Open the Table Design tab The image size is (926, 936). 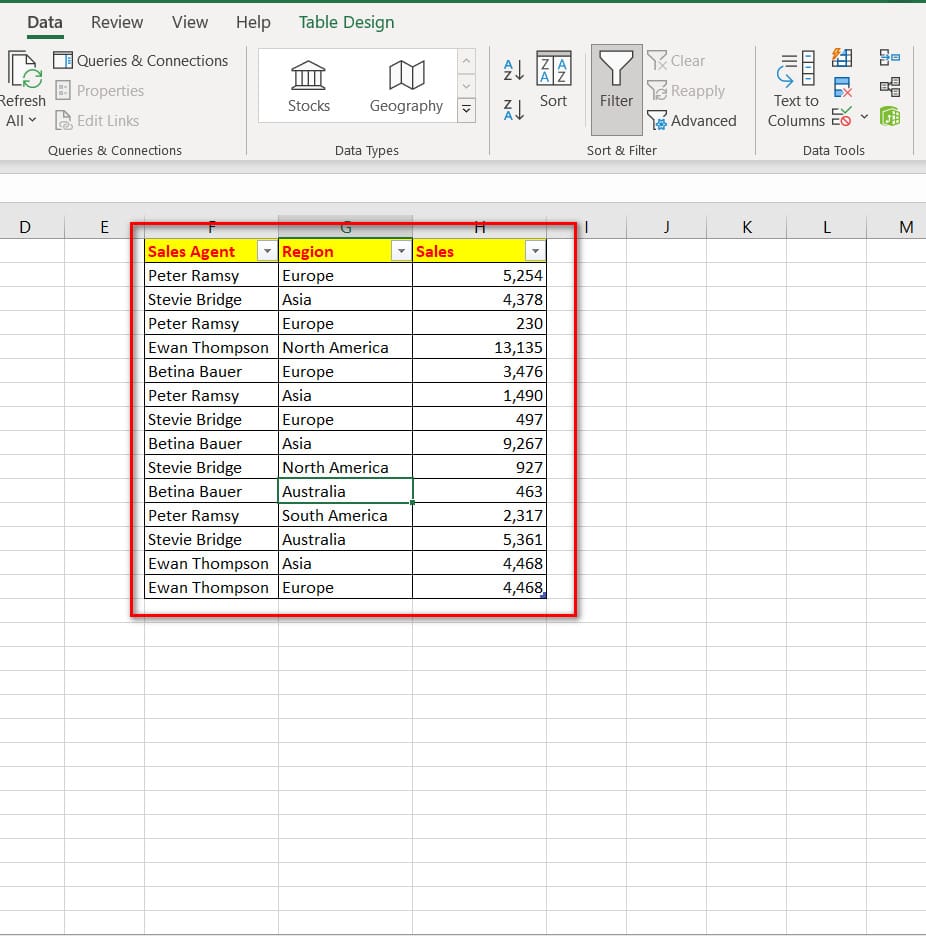[346, 22]
